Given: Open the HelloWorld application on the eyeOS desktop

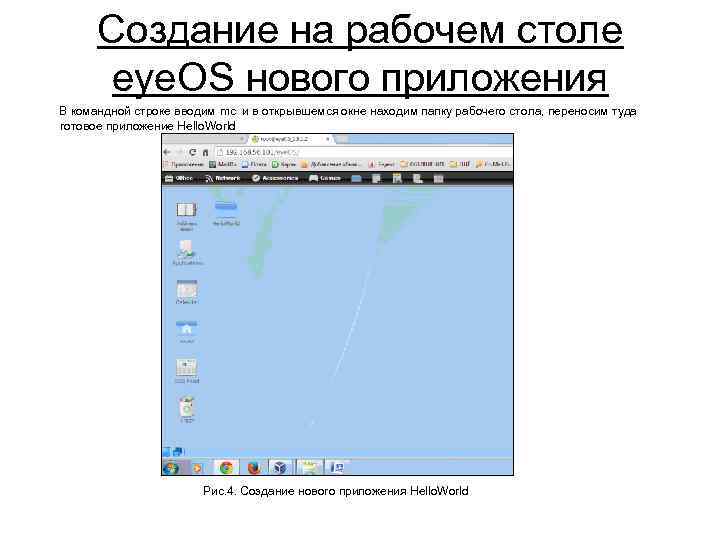Looking at the screenshot, I should click(x=226, y=213).
